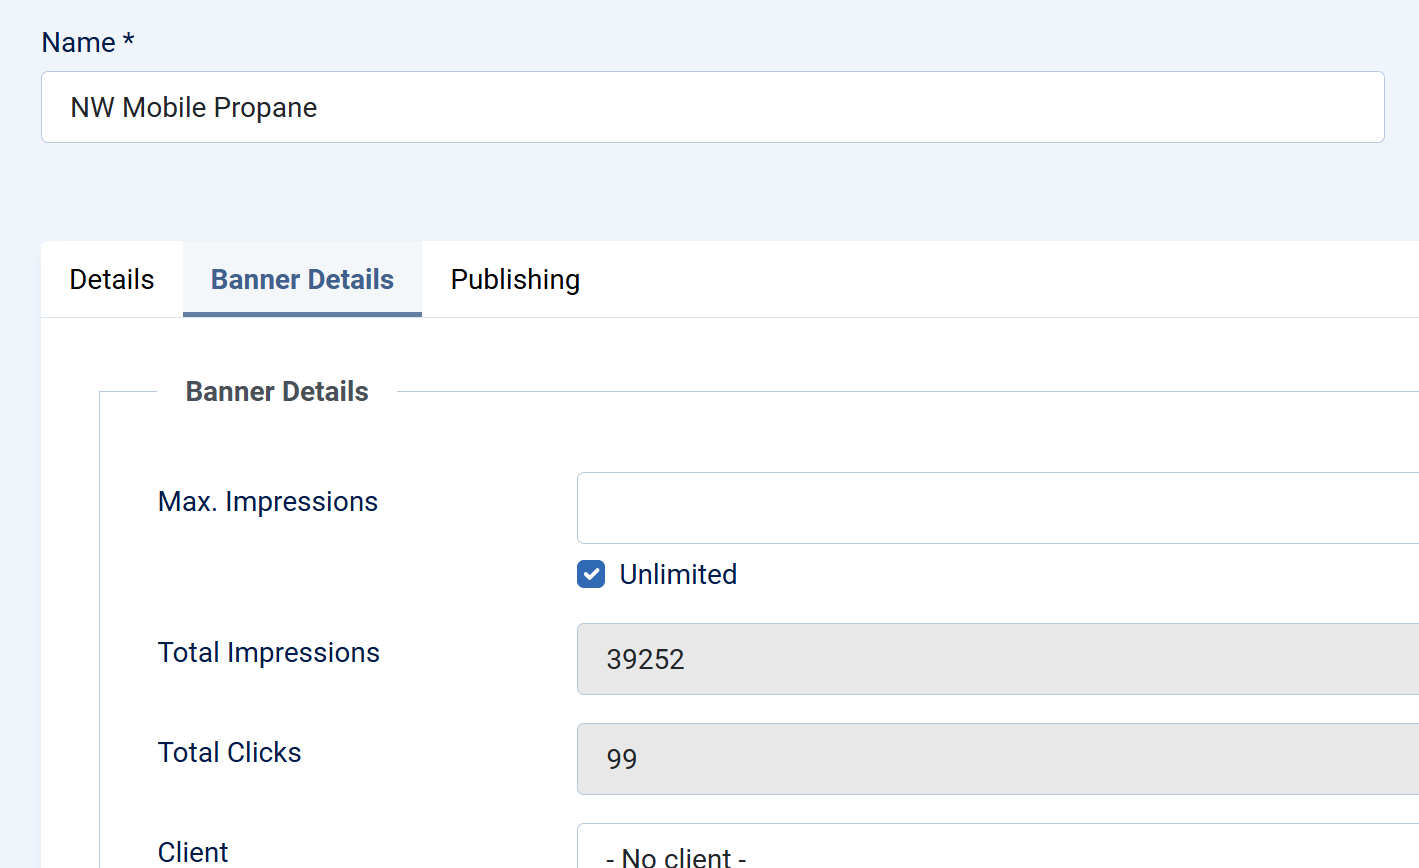The height and width of the screenshot is (868, 1419).
Task: Open the Details tab
Action: pyautogui.click(x=112, y=279)
